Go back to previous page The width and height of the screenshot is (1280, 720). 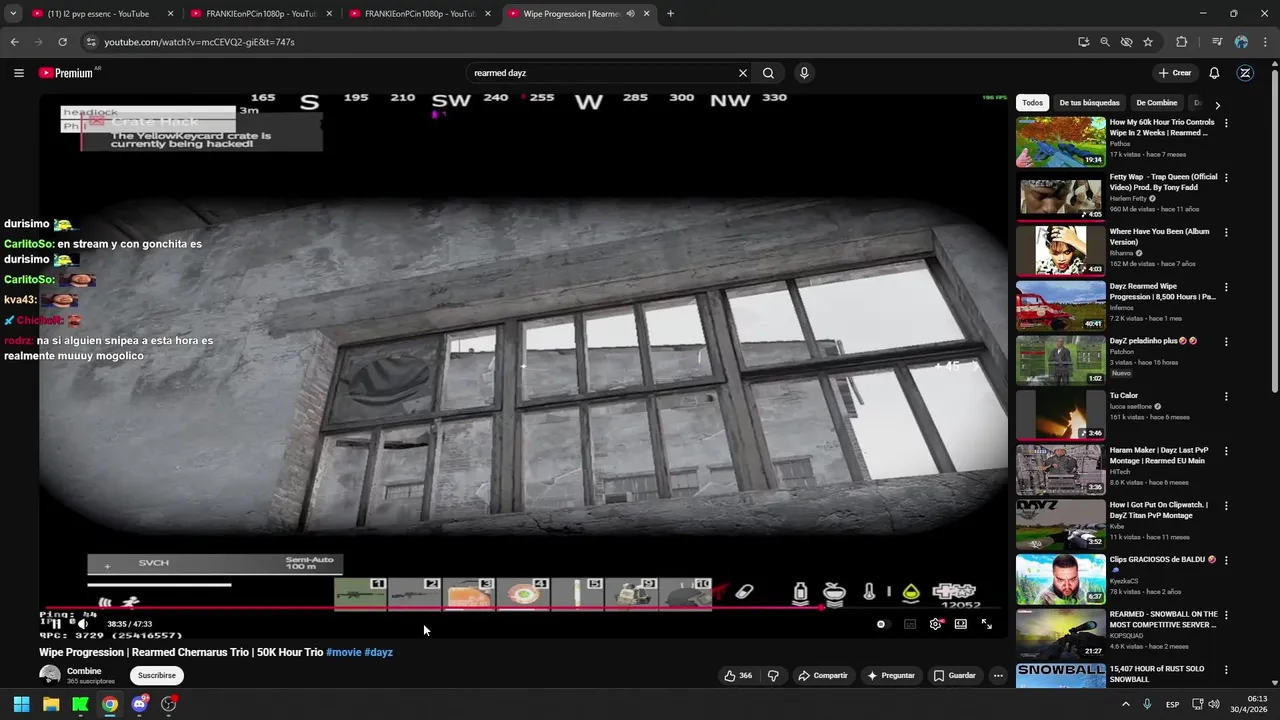click(14, 42)
